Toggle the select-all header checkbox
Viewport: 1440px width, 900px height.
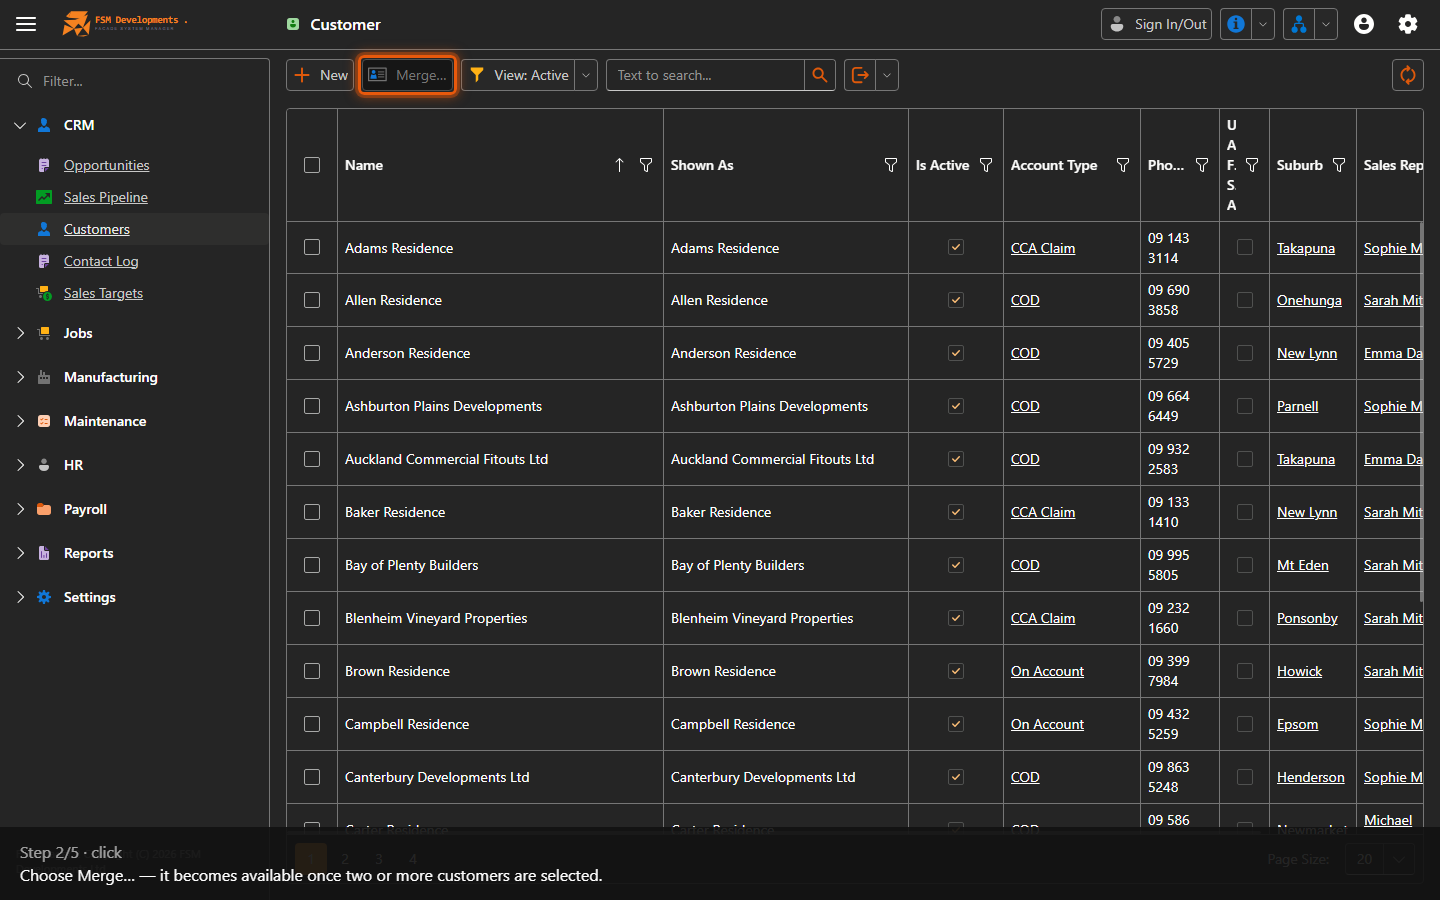[x=312, y=165]
